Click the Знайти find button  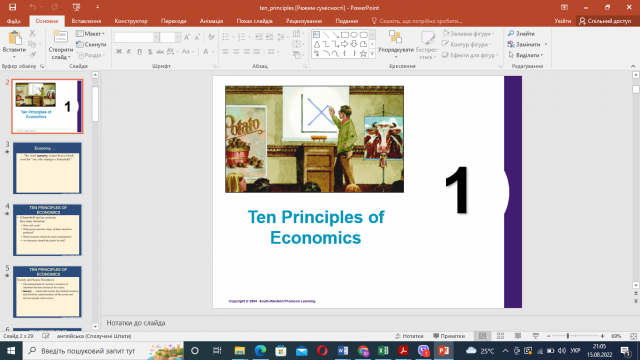coord(521,33)
